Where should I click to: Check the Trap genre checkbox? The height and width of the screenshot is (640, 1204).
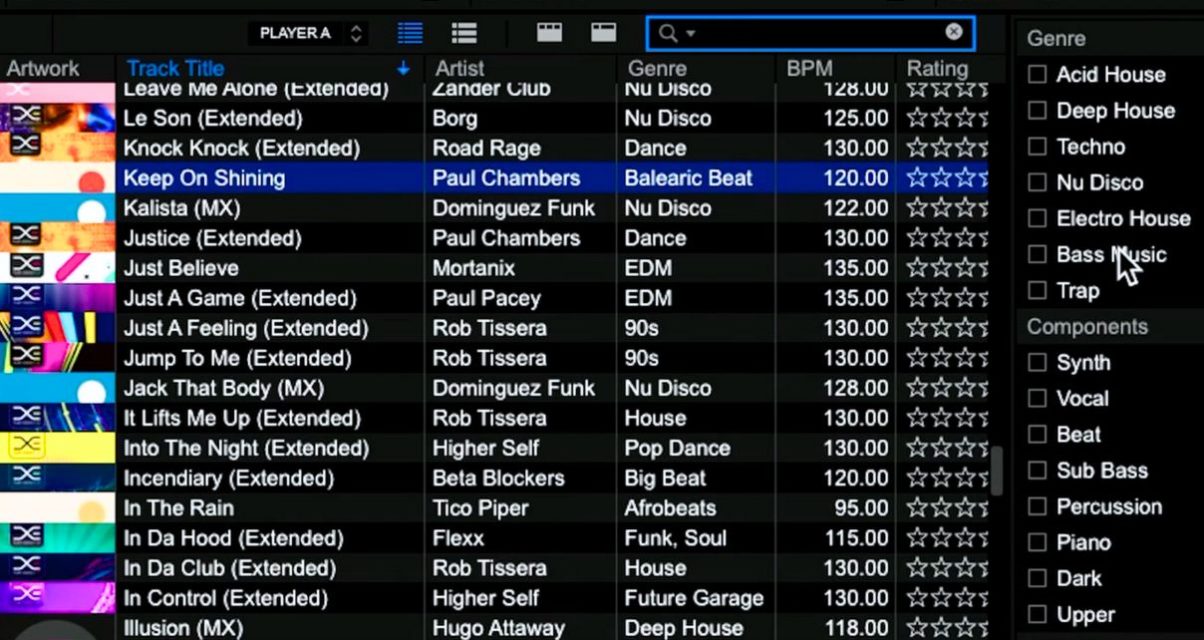[1036, 290]
